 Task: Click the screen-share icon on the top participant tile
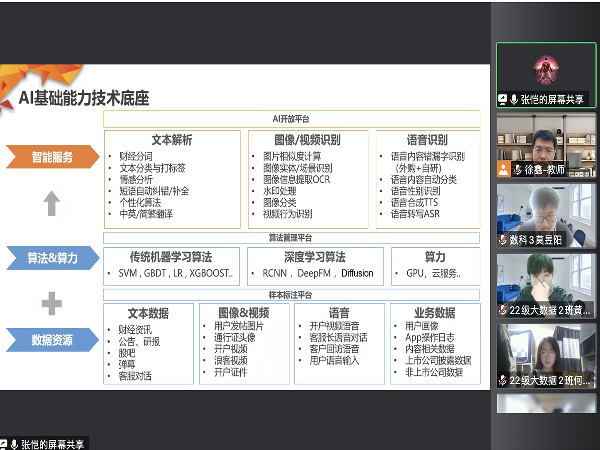pyautogui.click(x=503, y=100)
